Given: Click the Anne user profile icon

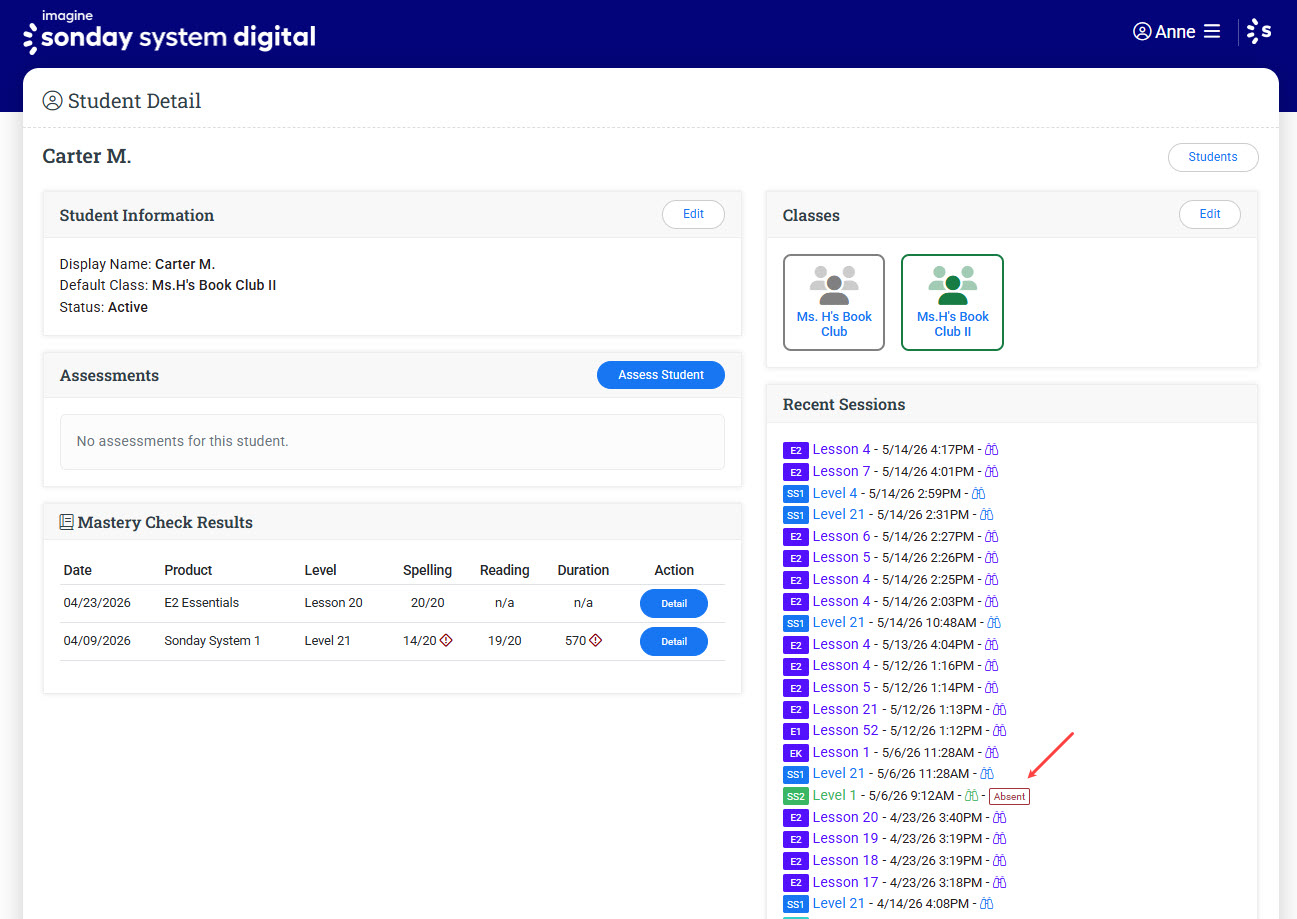Looking at the screenshot, I should 1142,32.
